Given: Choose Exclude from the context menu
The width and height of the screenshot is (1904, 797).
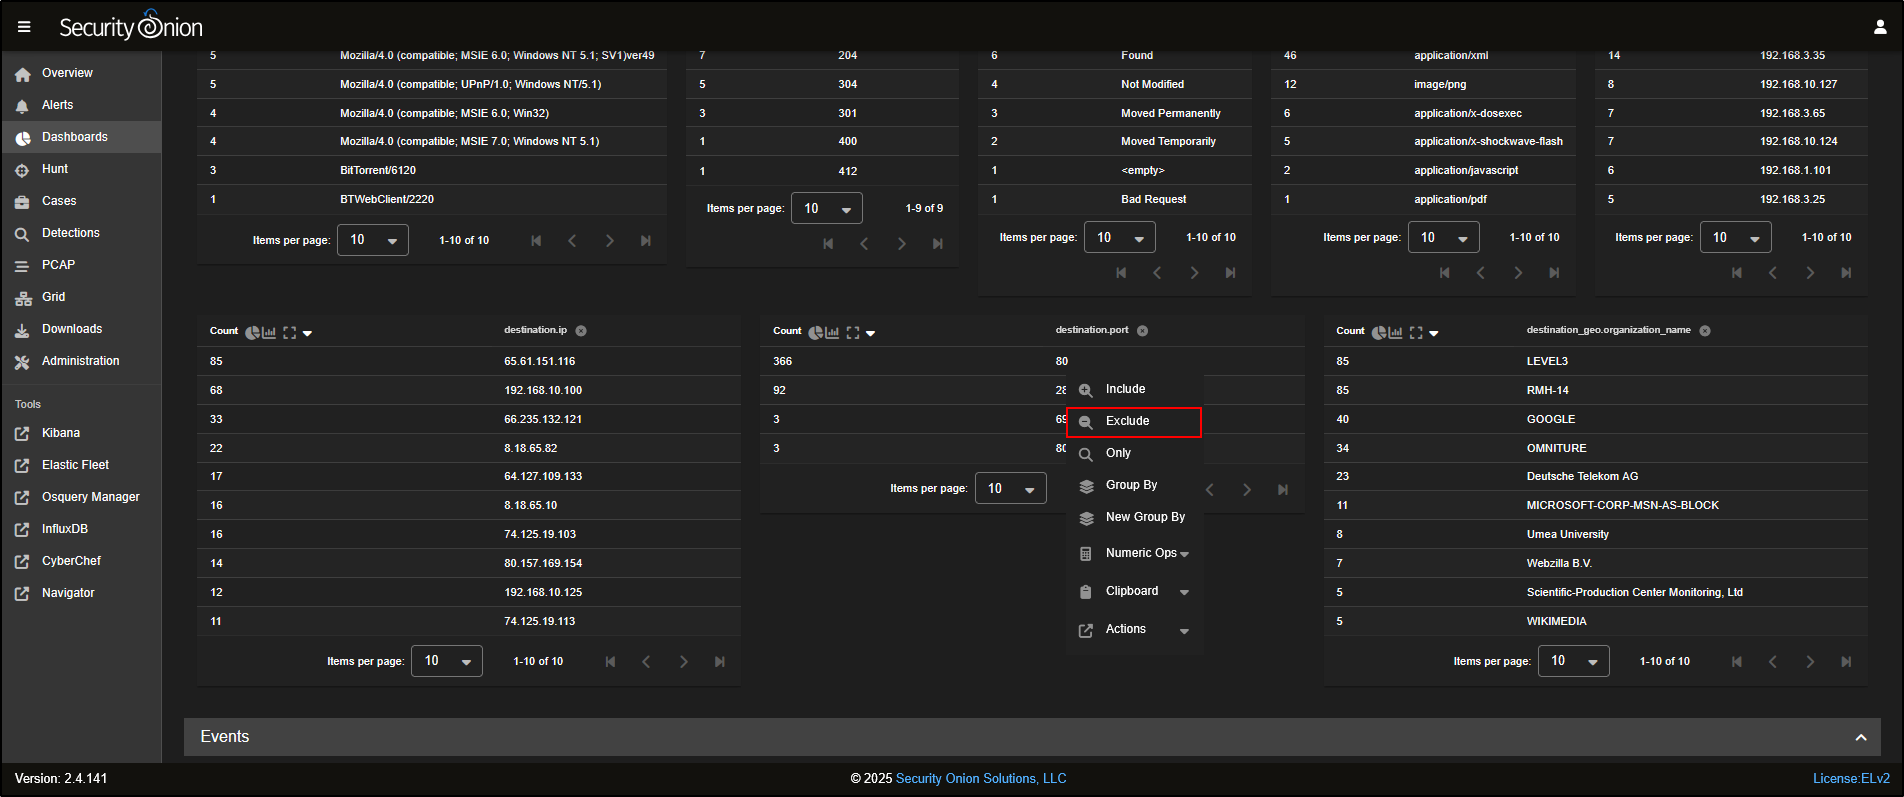Looking at the screenshot, I should pos(1128,421).
